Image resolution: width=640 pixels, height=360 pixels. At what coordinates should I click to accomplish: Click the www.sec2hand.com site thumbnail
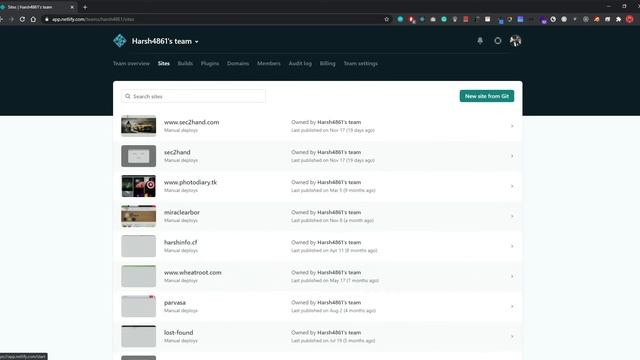click(138, 126)
